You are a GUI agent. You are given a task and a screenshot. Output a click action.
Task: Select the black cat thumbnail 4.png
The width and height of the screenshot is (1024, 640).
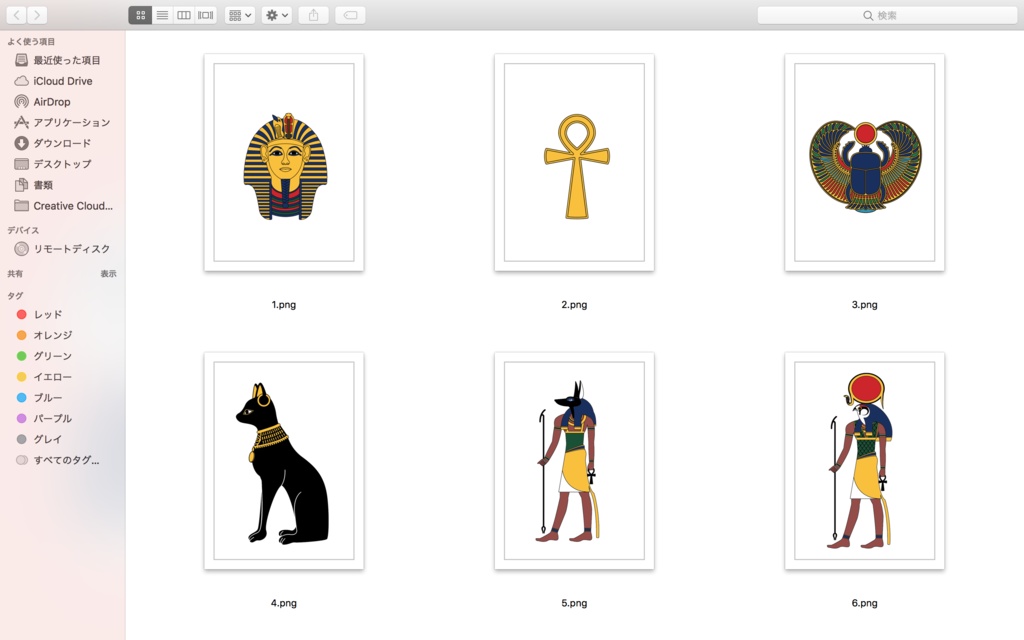point(284,461)
